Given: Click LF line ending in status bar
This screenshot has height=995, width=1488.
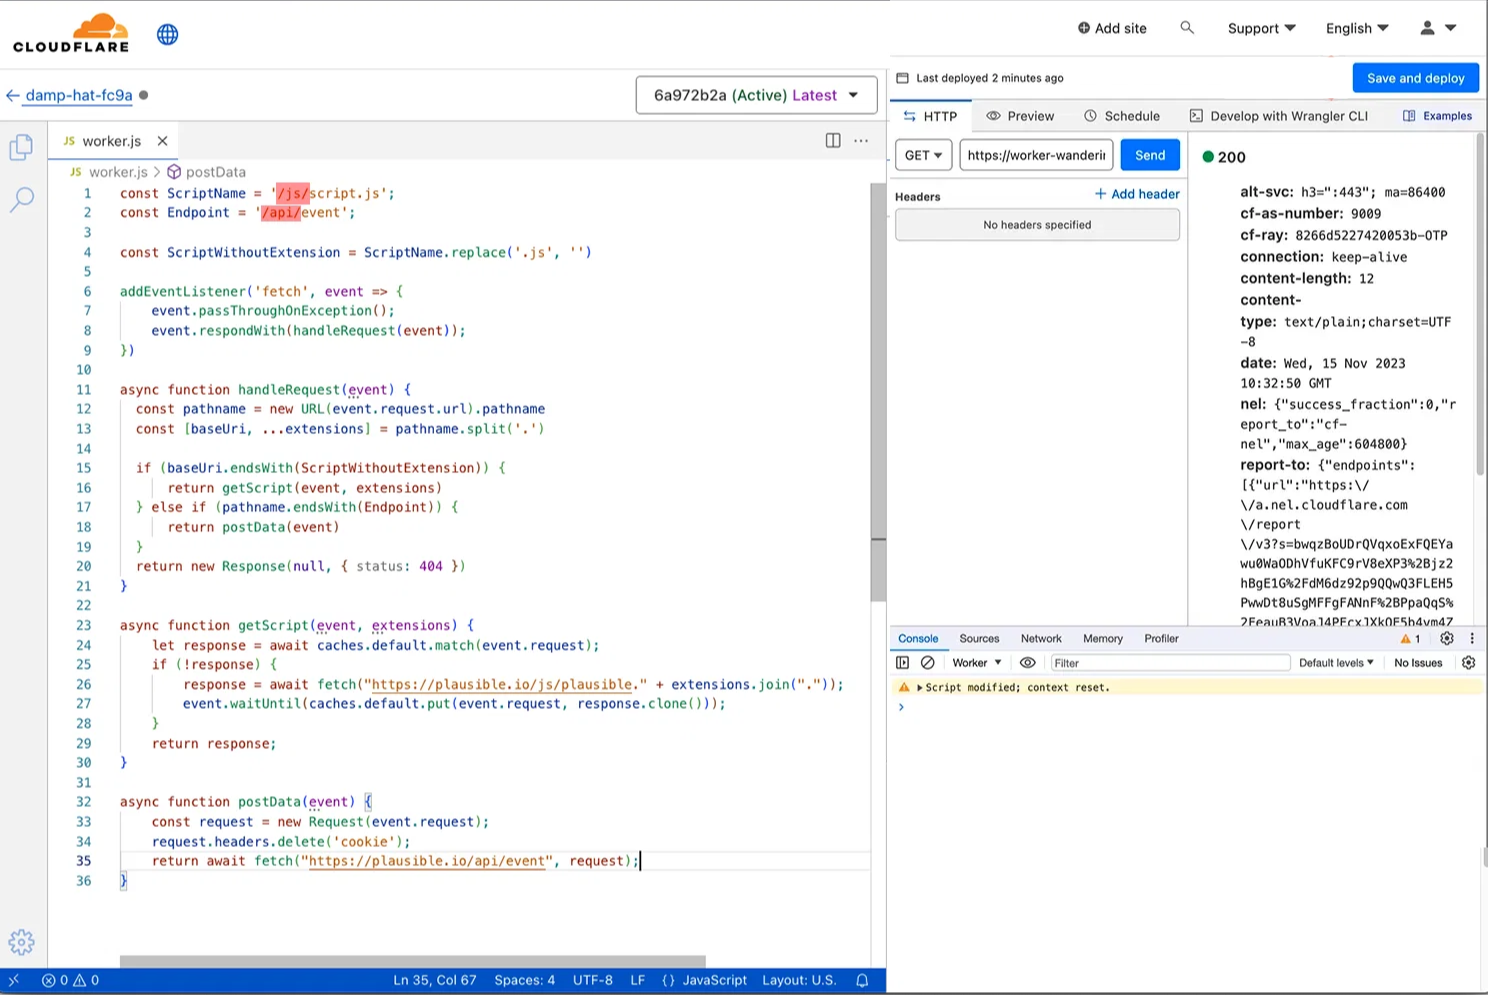Looking at the screenshot, I should pos(637,981).
